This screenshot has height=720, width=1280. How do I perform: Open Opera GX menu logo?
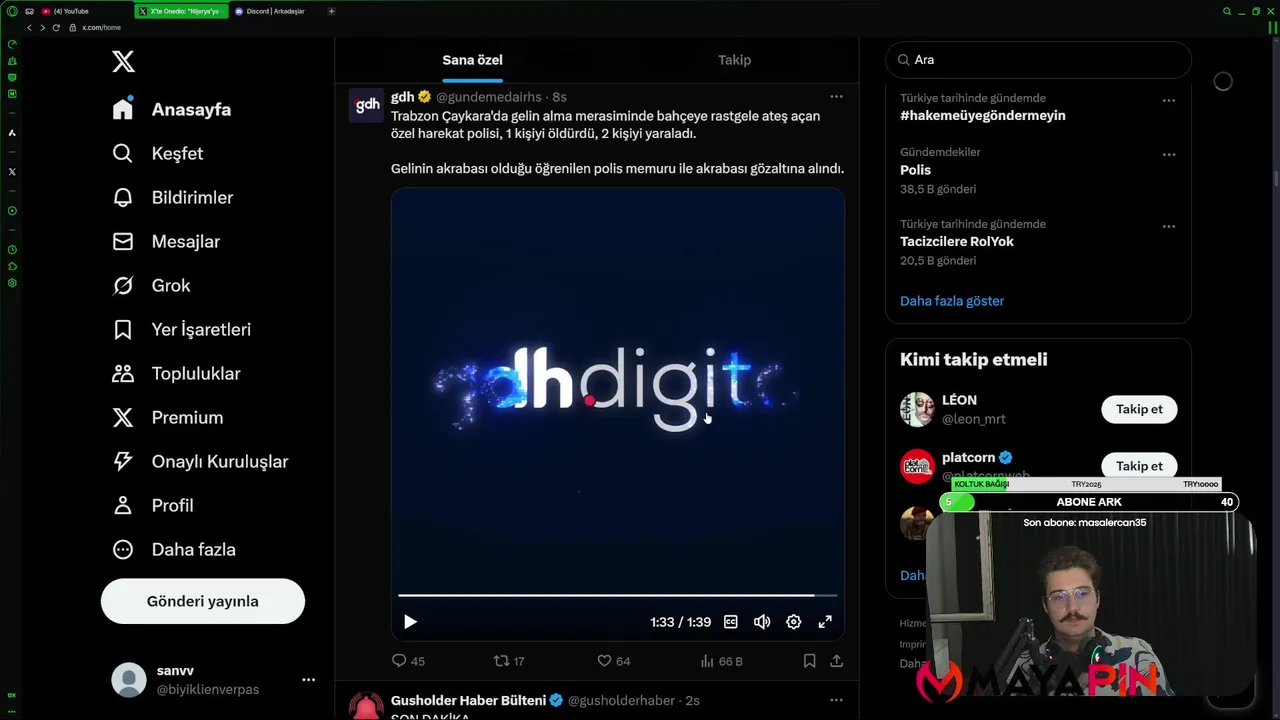coord(12,11)
